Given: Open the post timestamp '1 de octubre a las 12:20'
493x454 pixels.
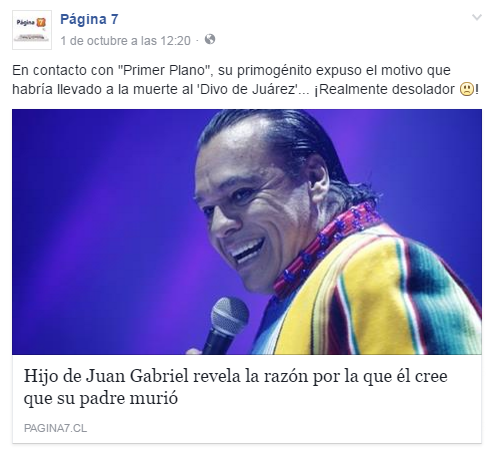Looking at the screenshot, I should click(125, 41).
